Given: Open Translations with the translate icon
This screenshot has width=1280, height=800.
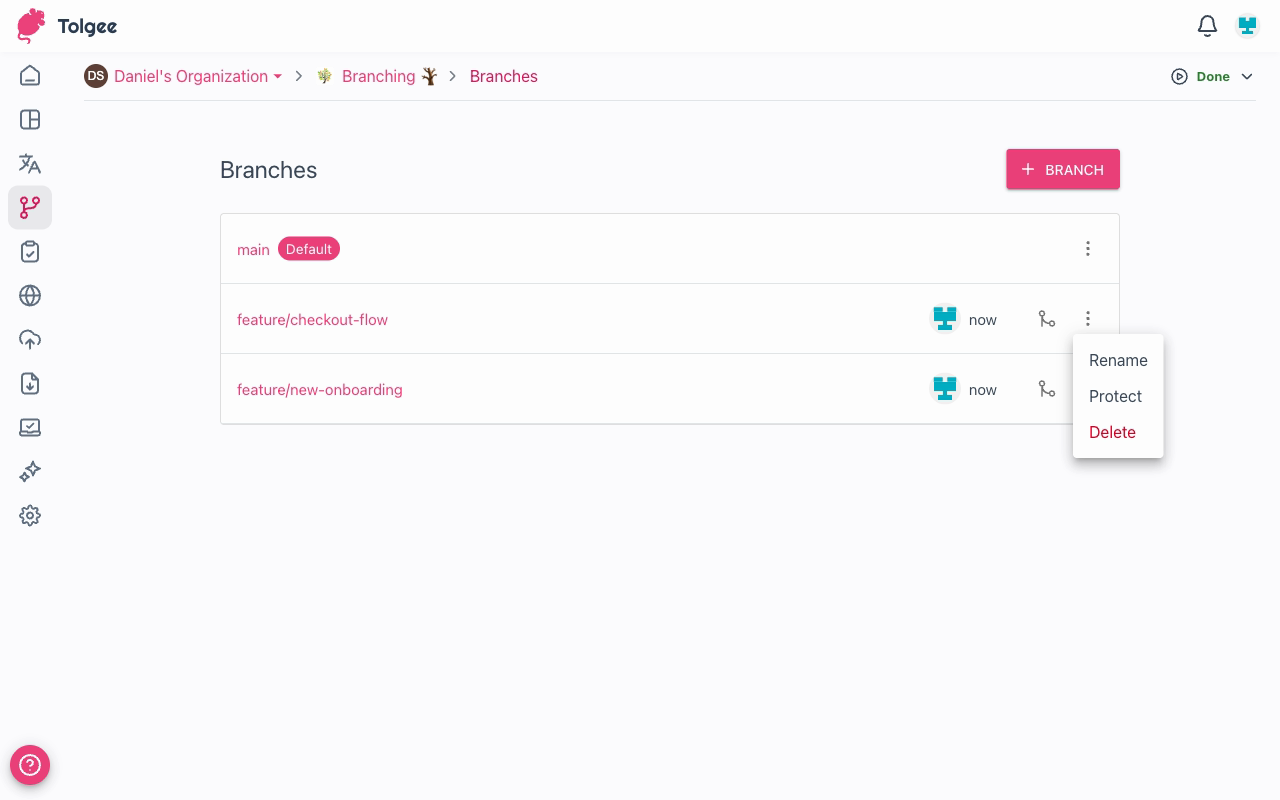Looking at the screenshot, I should coord(30,164).
